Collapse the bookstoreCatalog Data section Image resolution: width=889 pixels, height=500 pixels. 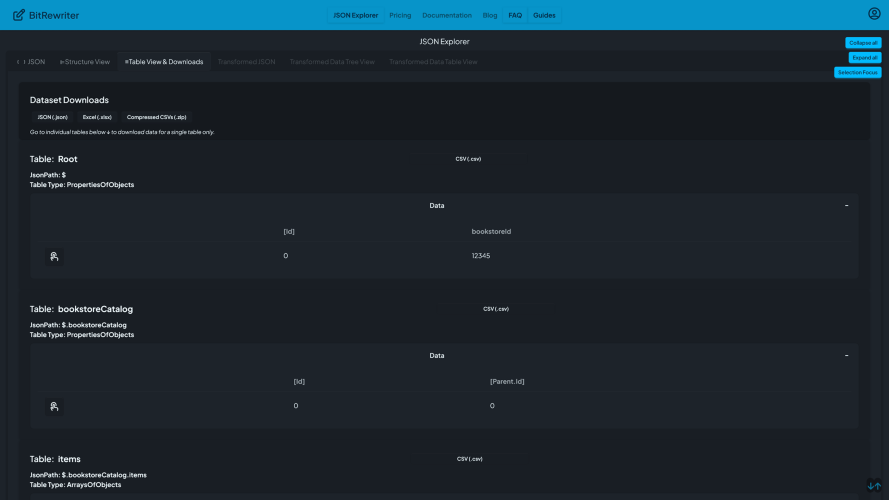coord(846,355)
